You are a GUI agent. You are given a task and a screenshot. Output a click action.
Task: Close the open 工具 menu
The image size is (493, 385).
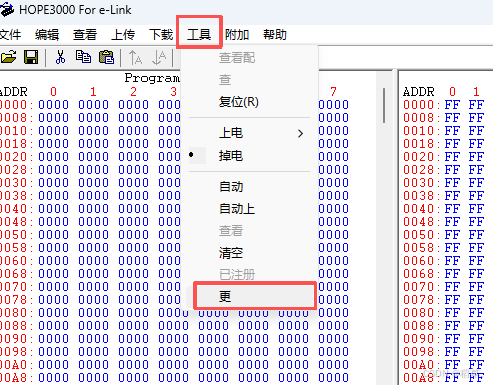click(199, 35)
